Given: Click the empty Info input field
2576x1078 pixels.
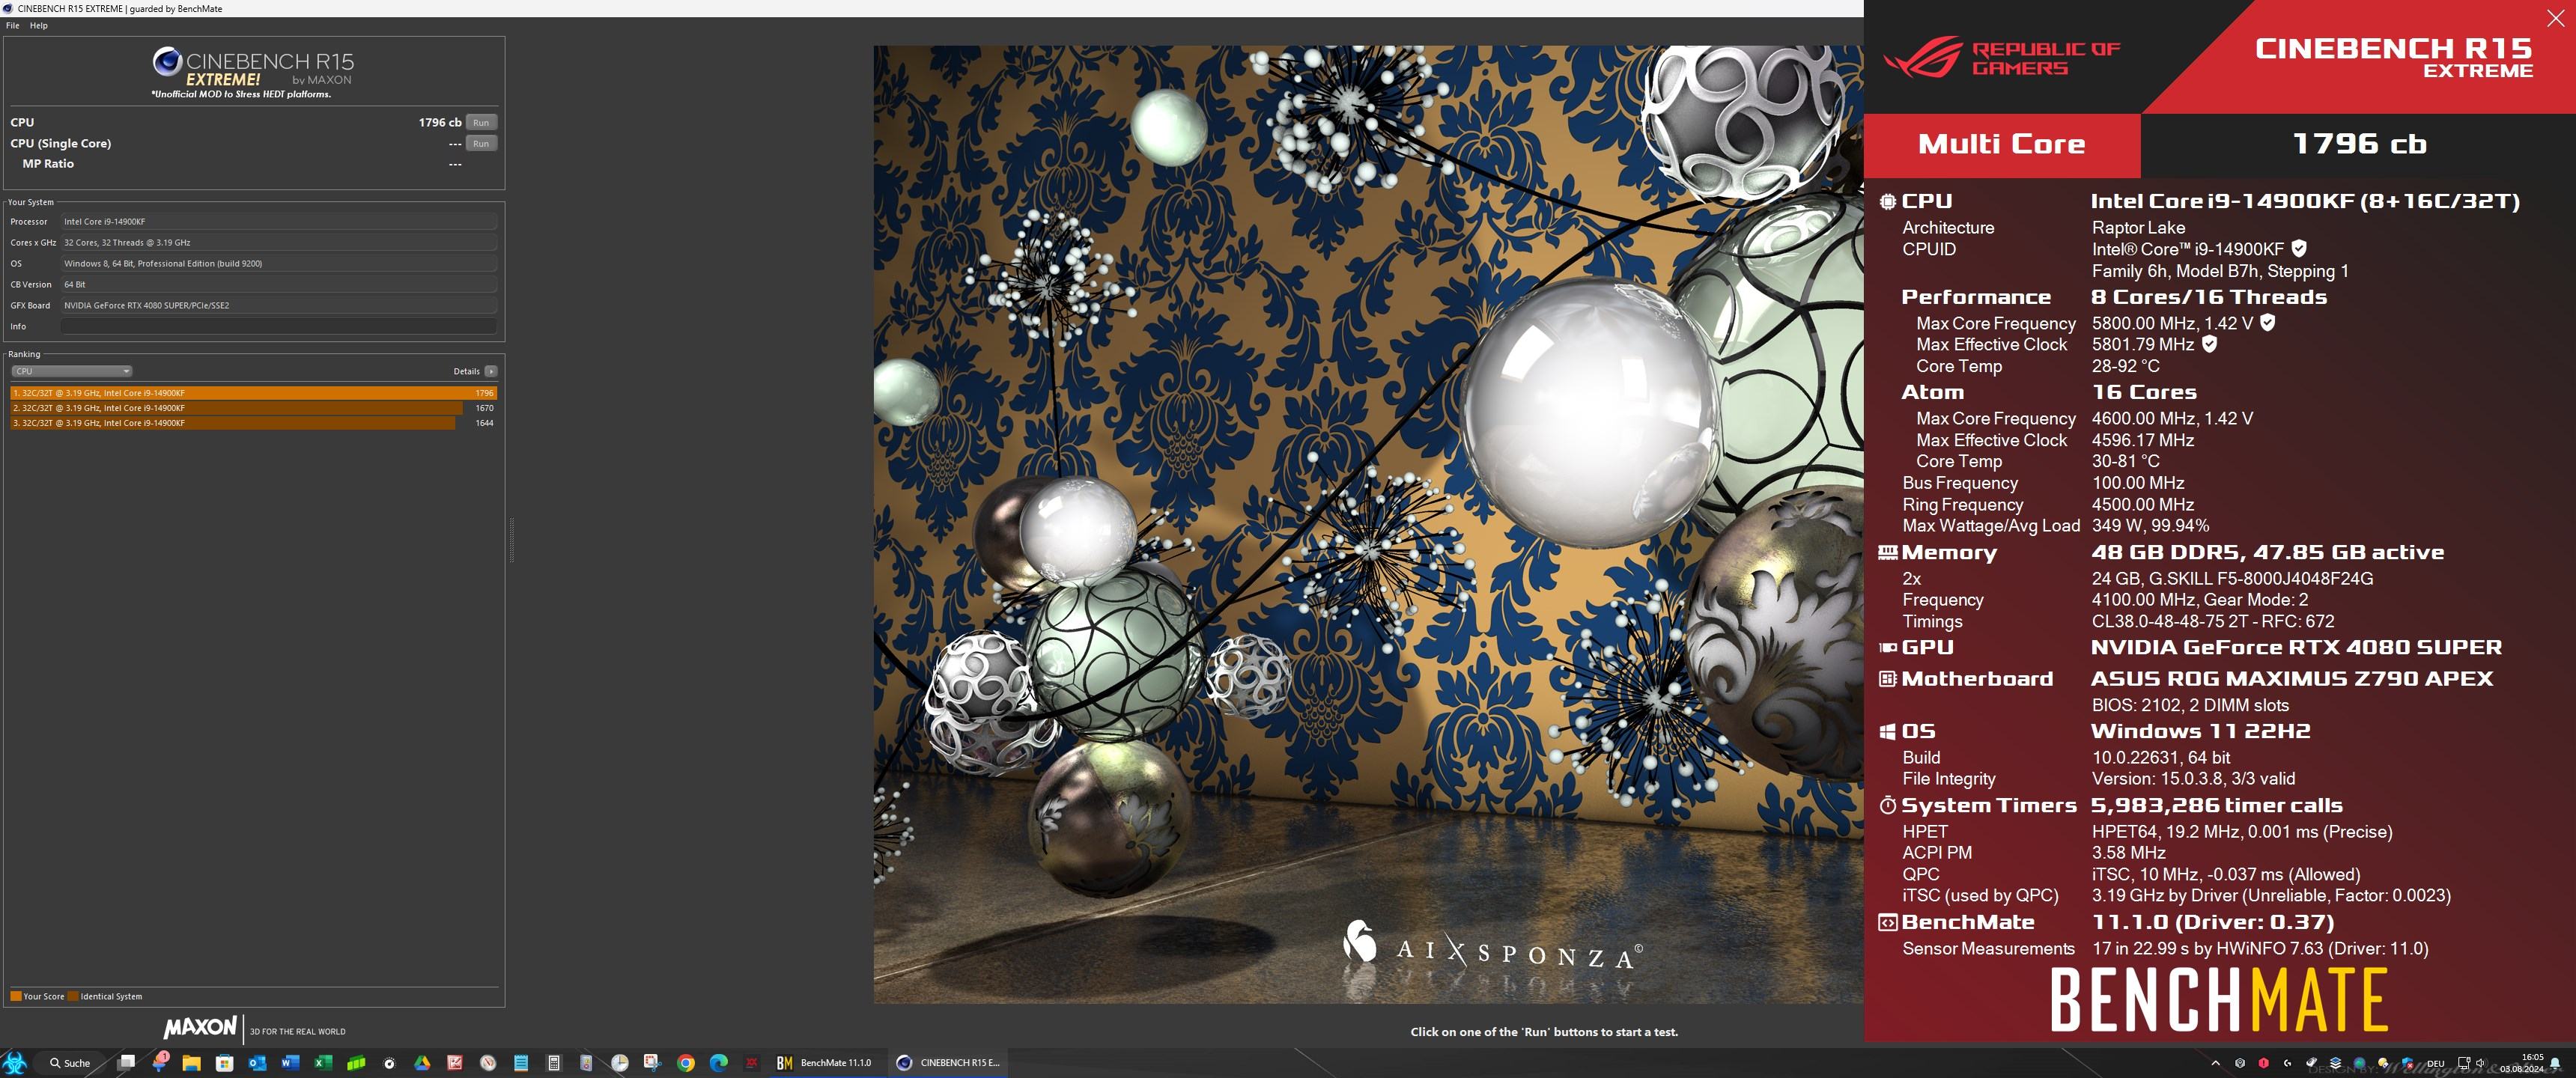Looking at the screenshot, I should [x=279, y=326].
